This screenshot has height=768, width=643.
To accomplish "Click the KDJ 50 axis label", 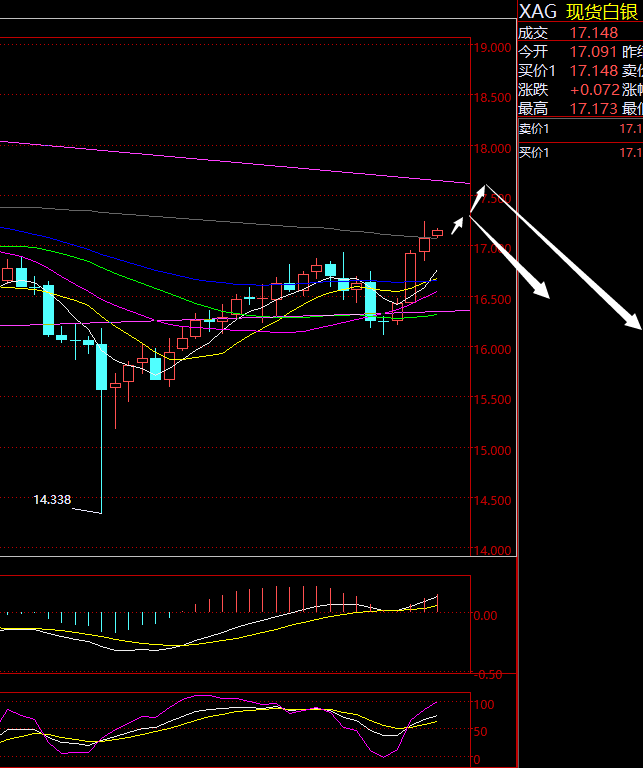I will pos(481,731).
